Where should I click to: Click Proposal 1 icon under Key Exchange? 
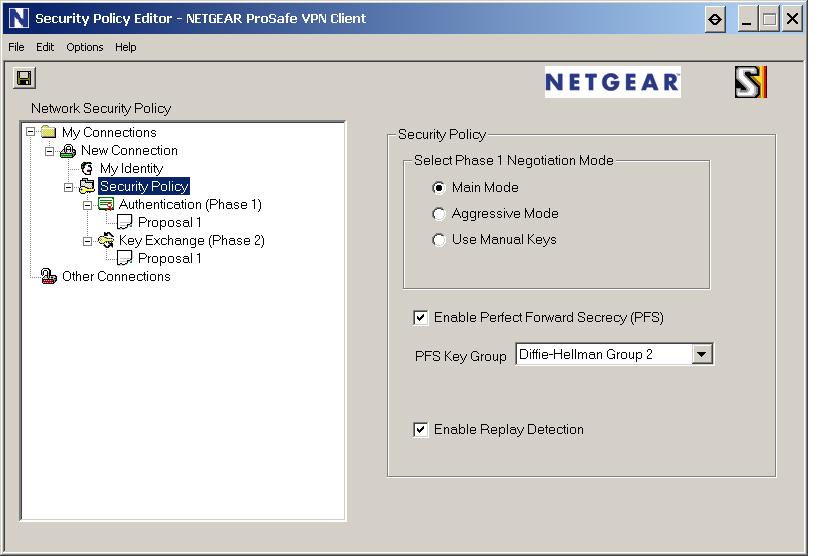click(x=125, y=258)
